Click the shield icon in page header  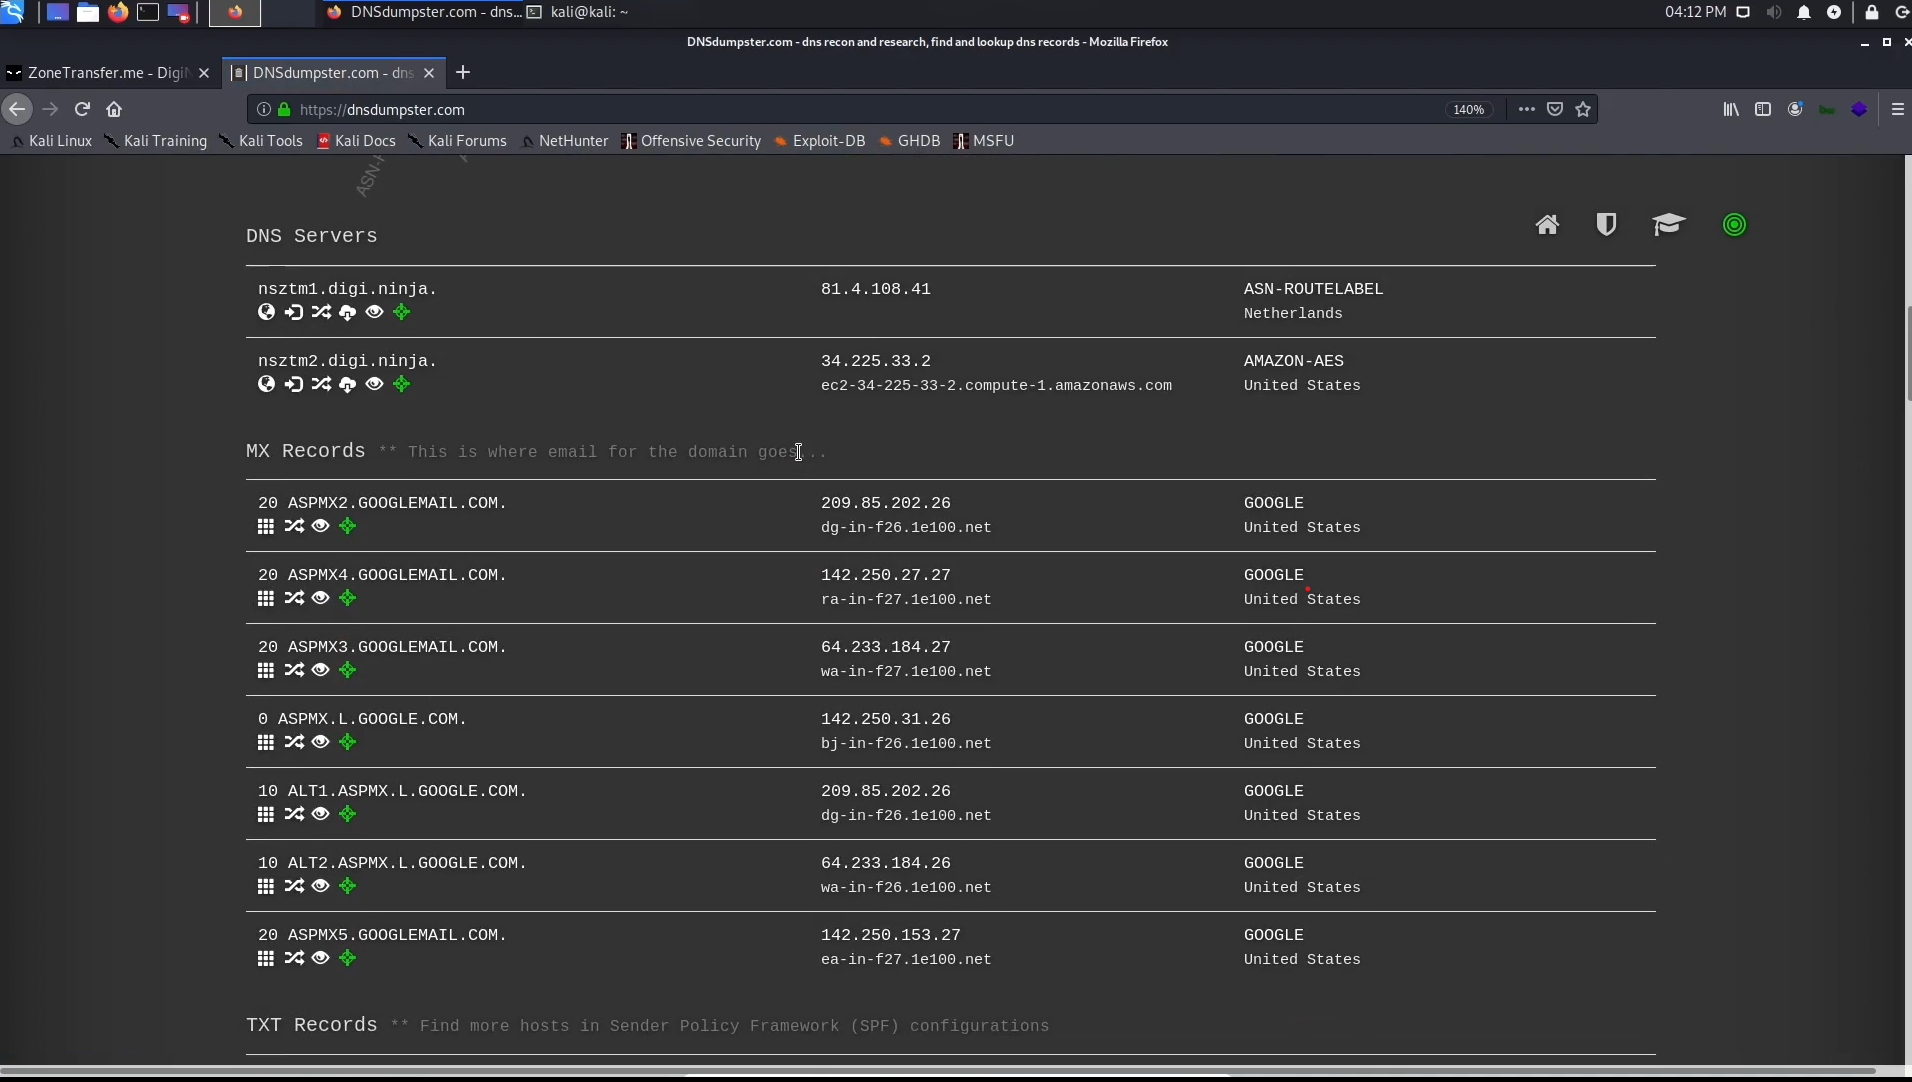pyautogui.click(x=1606, y=225)
